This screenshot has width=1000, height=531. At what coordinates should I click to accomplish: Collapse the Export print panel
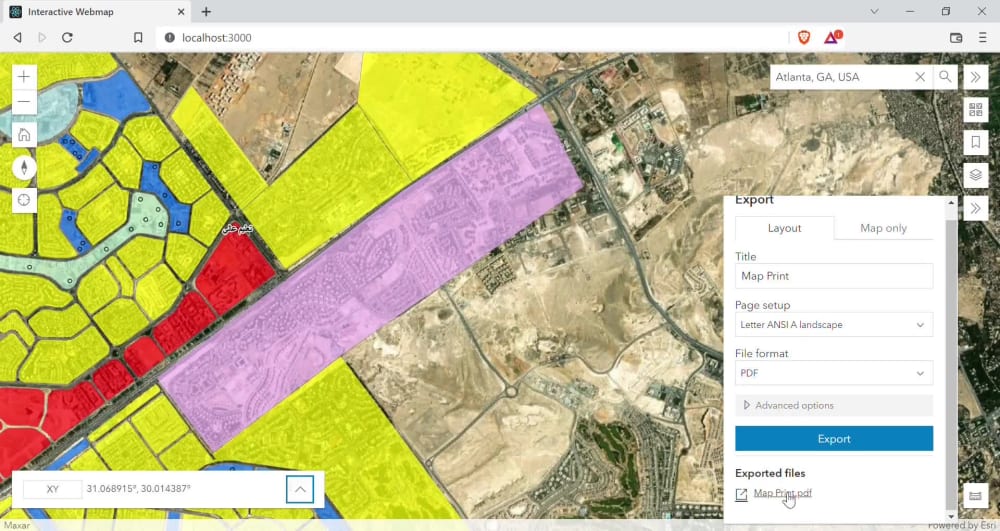coord(975,208)
